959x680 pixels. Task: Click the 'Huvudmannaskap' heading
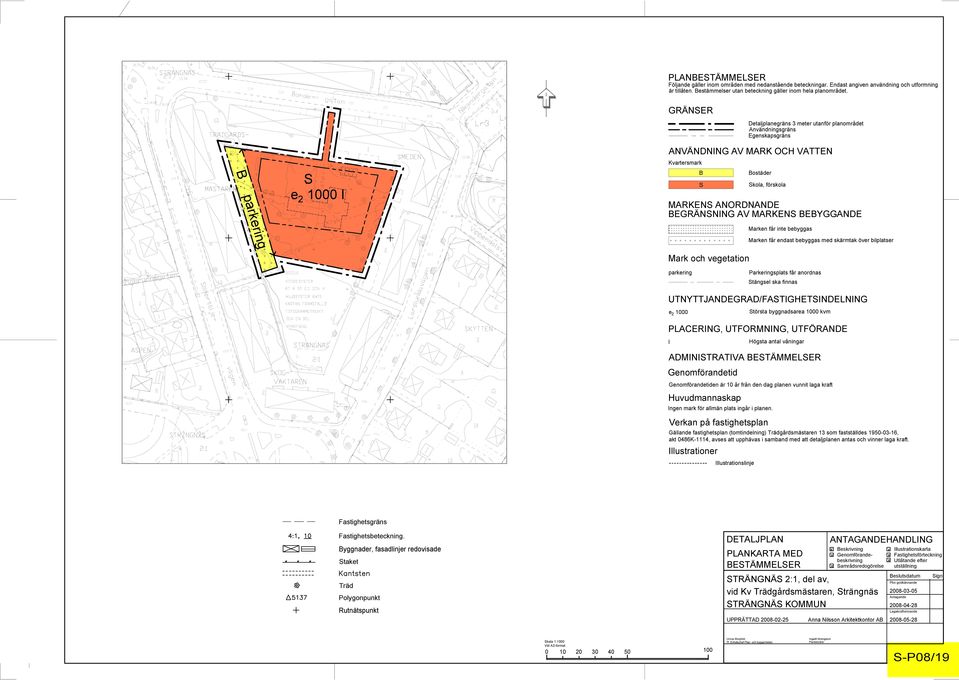click(x=705, y=397)
